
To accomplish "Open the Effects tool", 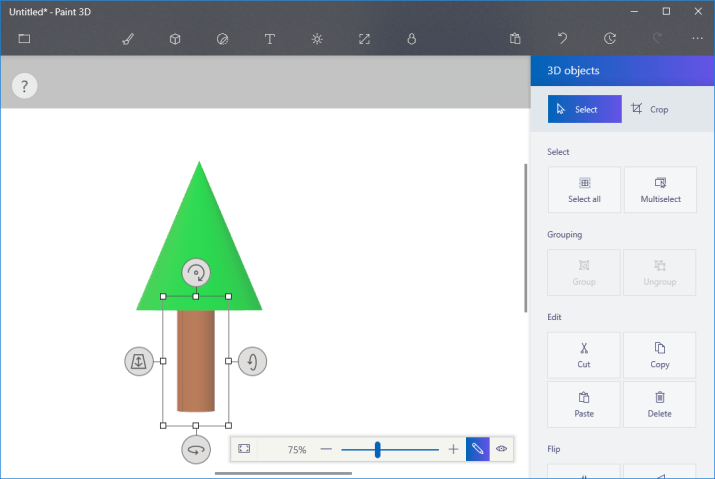I will click(317, 39).
